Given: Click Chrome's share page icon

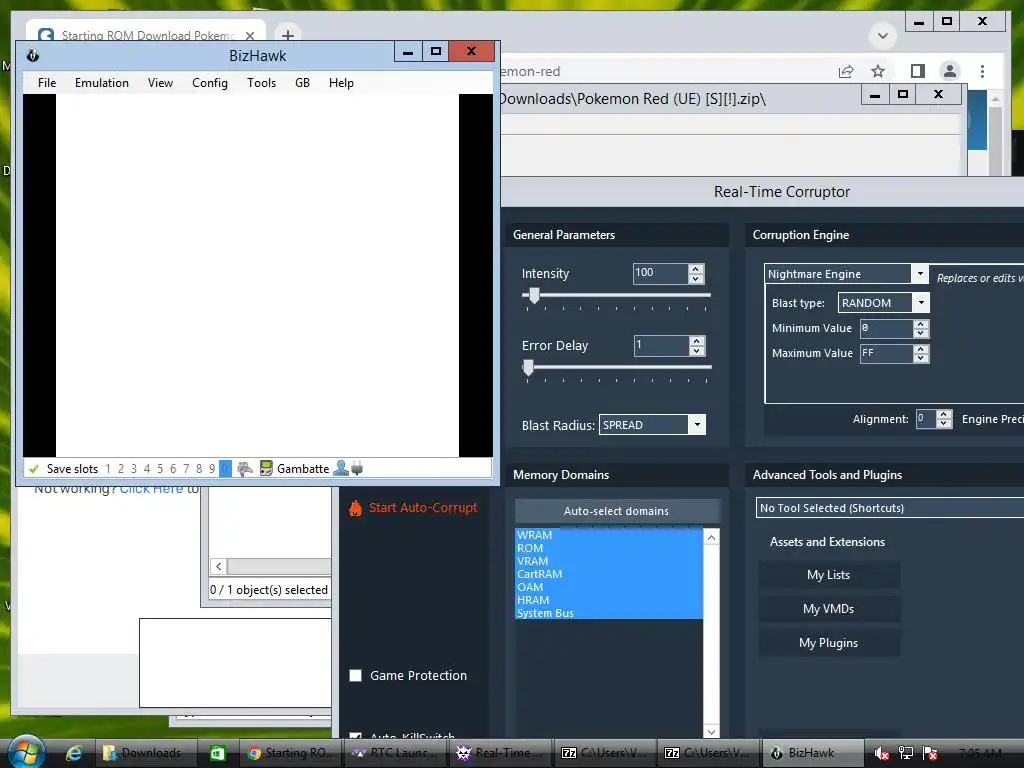Looking at the screenshot, I should point(846,71).
